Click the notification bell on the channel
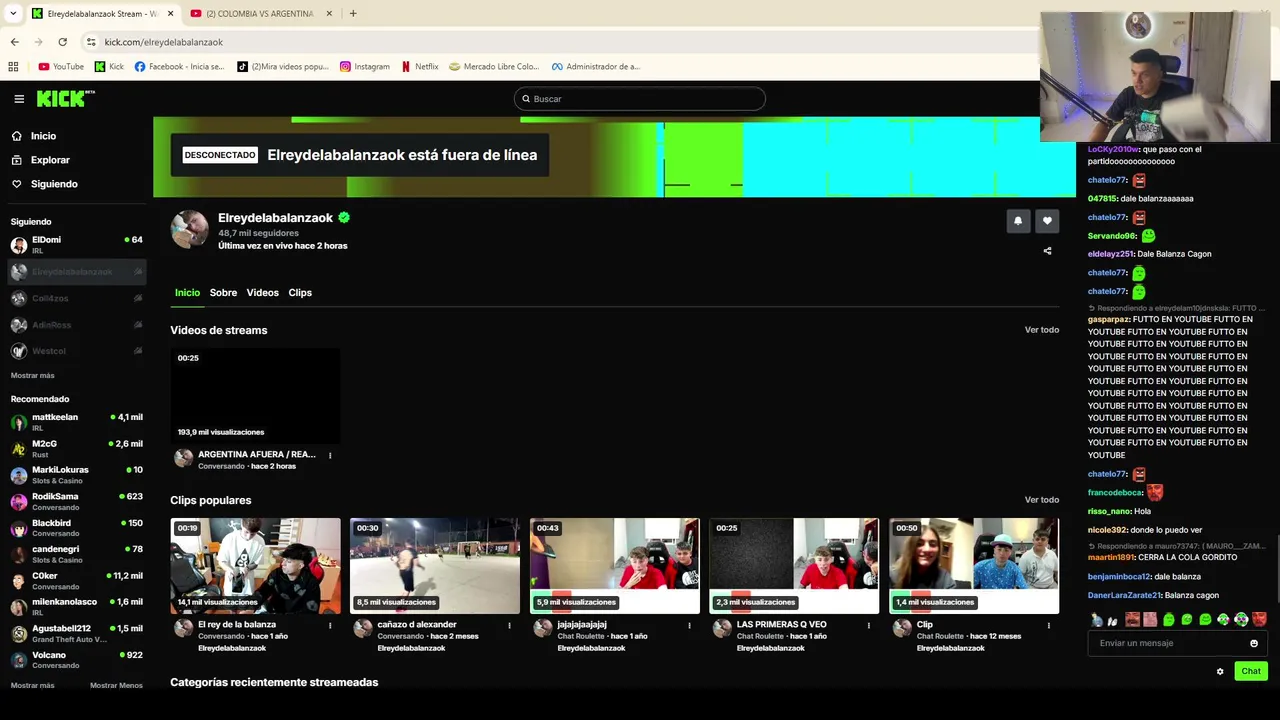Viewport: 1280px width, 720px height. click(1018, 221)
